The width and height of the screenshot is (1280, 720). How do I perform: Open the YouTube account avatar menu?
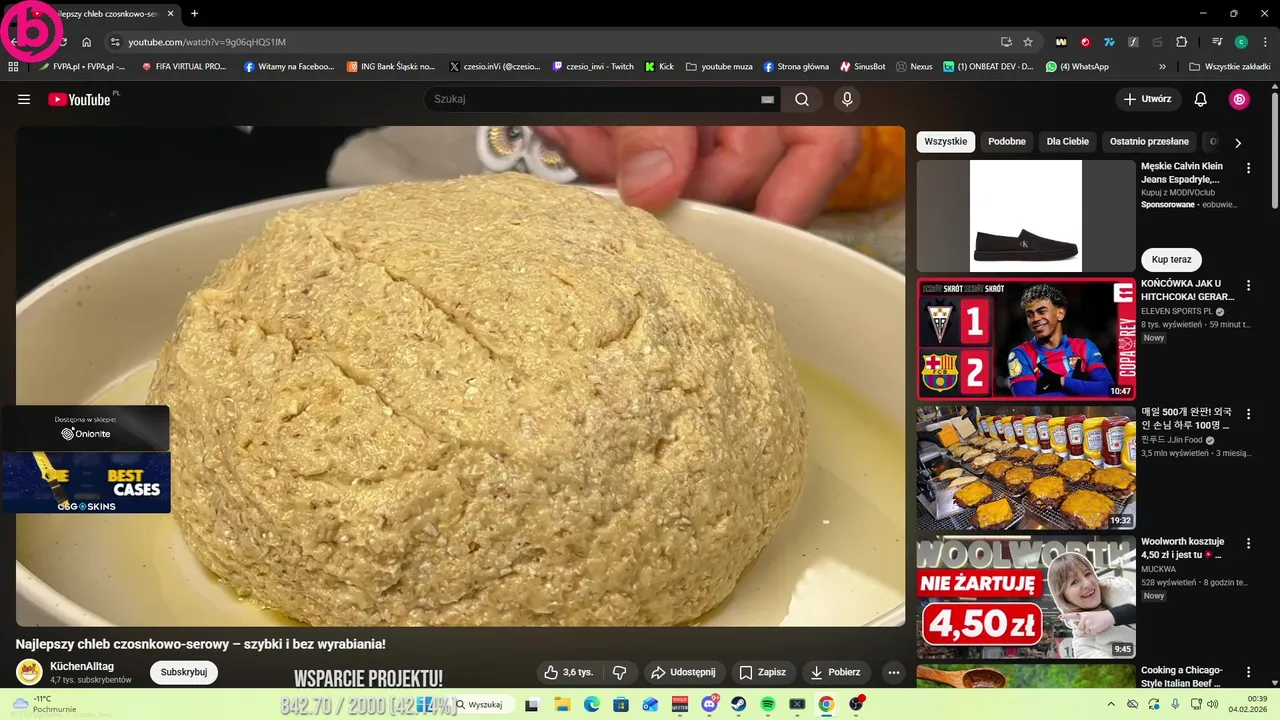[1239, 99]
